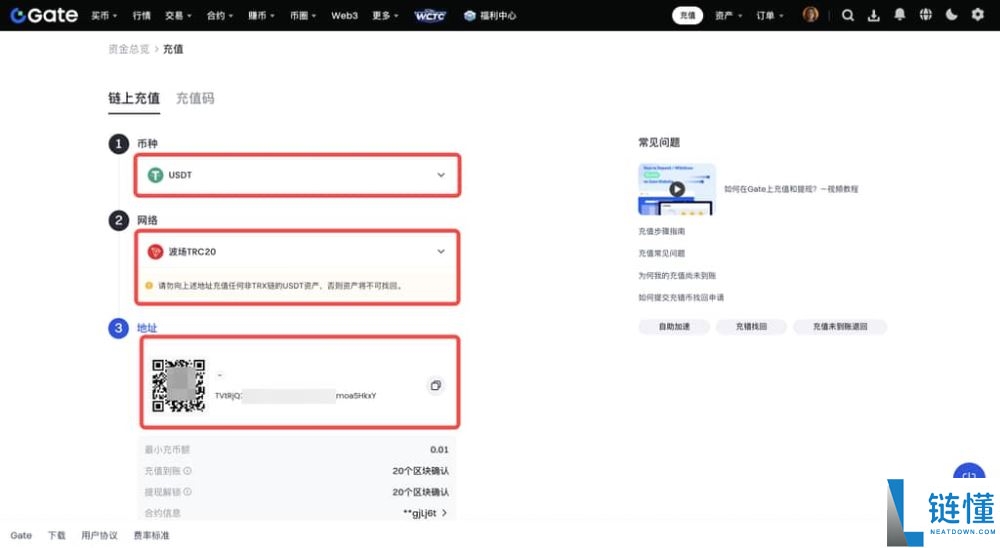
Task: Click the 充值未到账退回 button
Action: (x=840, y=327)
